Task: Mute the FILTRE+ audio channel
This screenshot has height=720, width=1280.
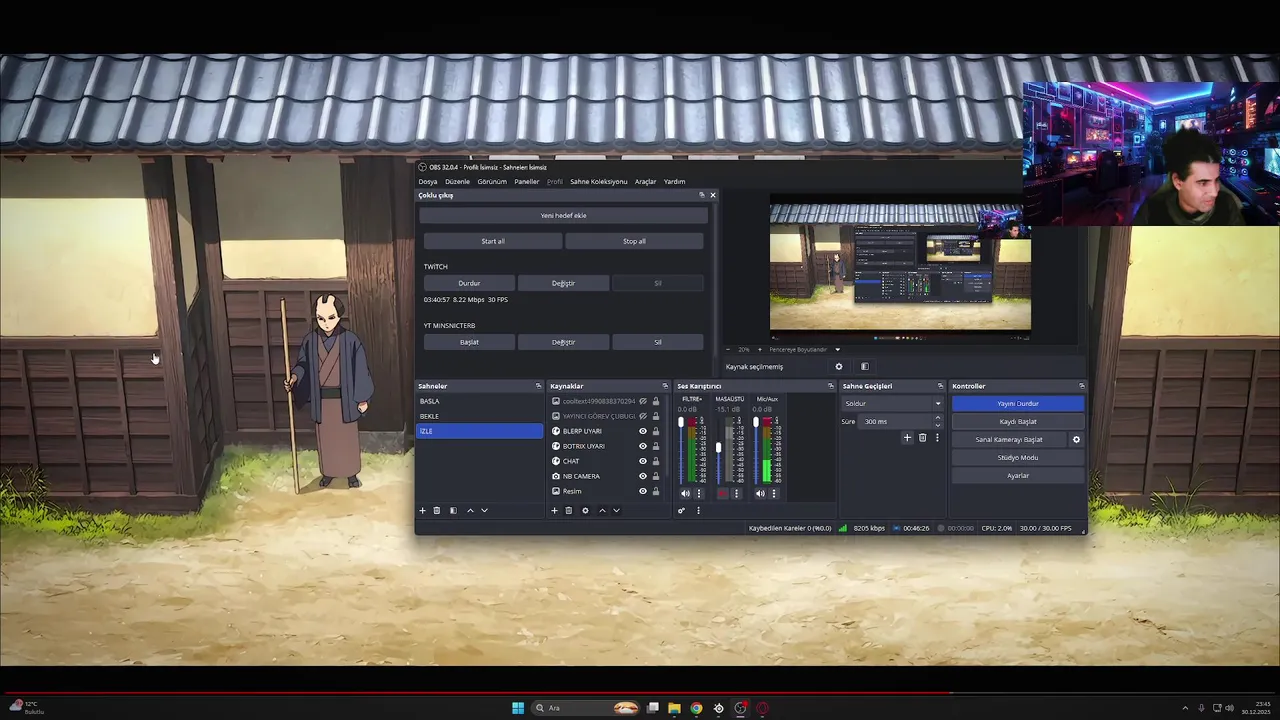Action: tap(685, 493)
